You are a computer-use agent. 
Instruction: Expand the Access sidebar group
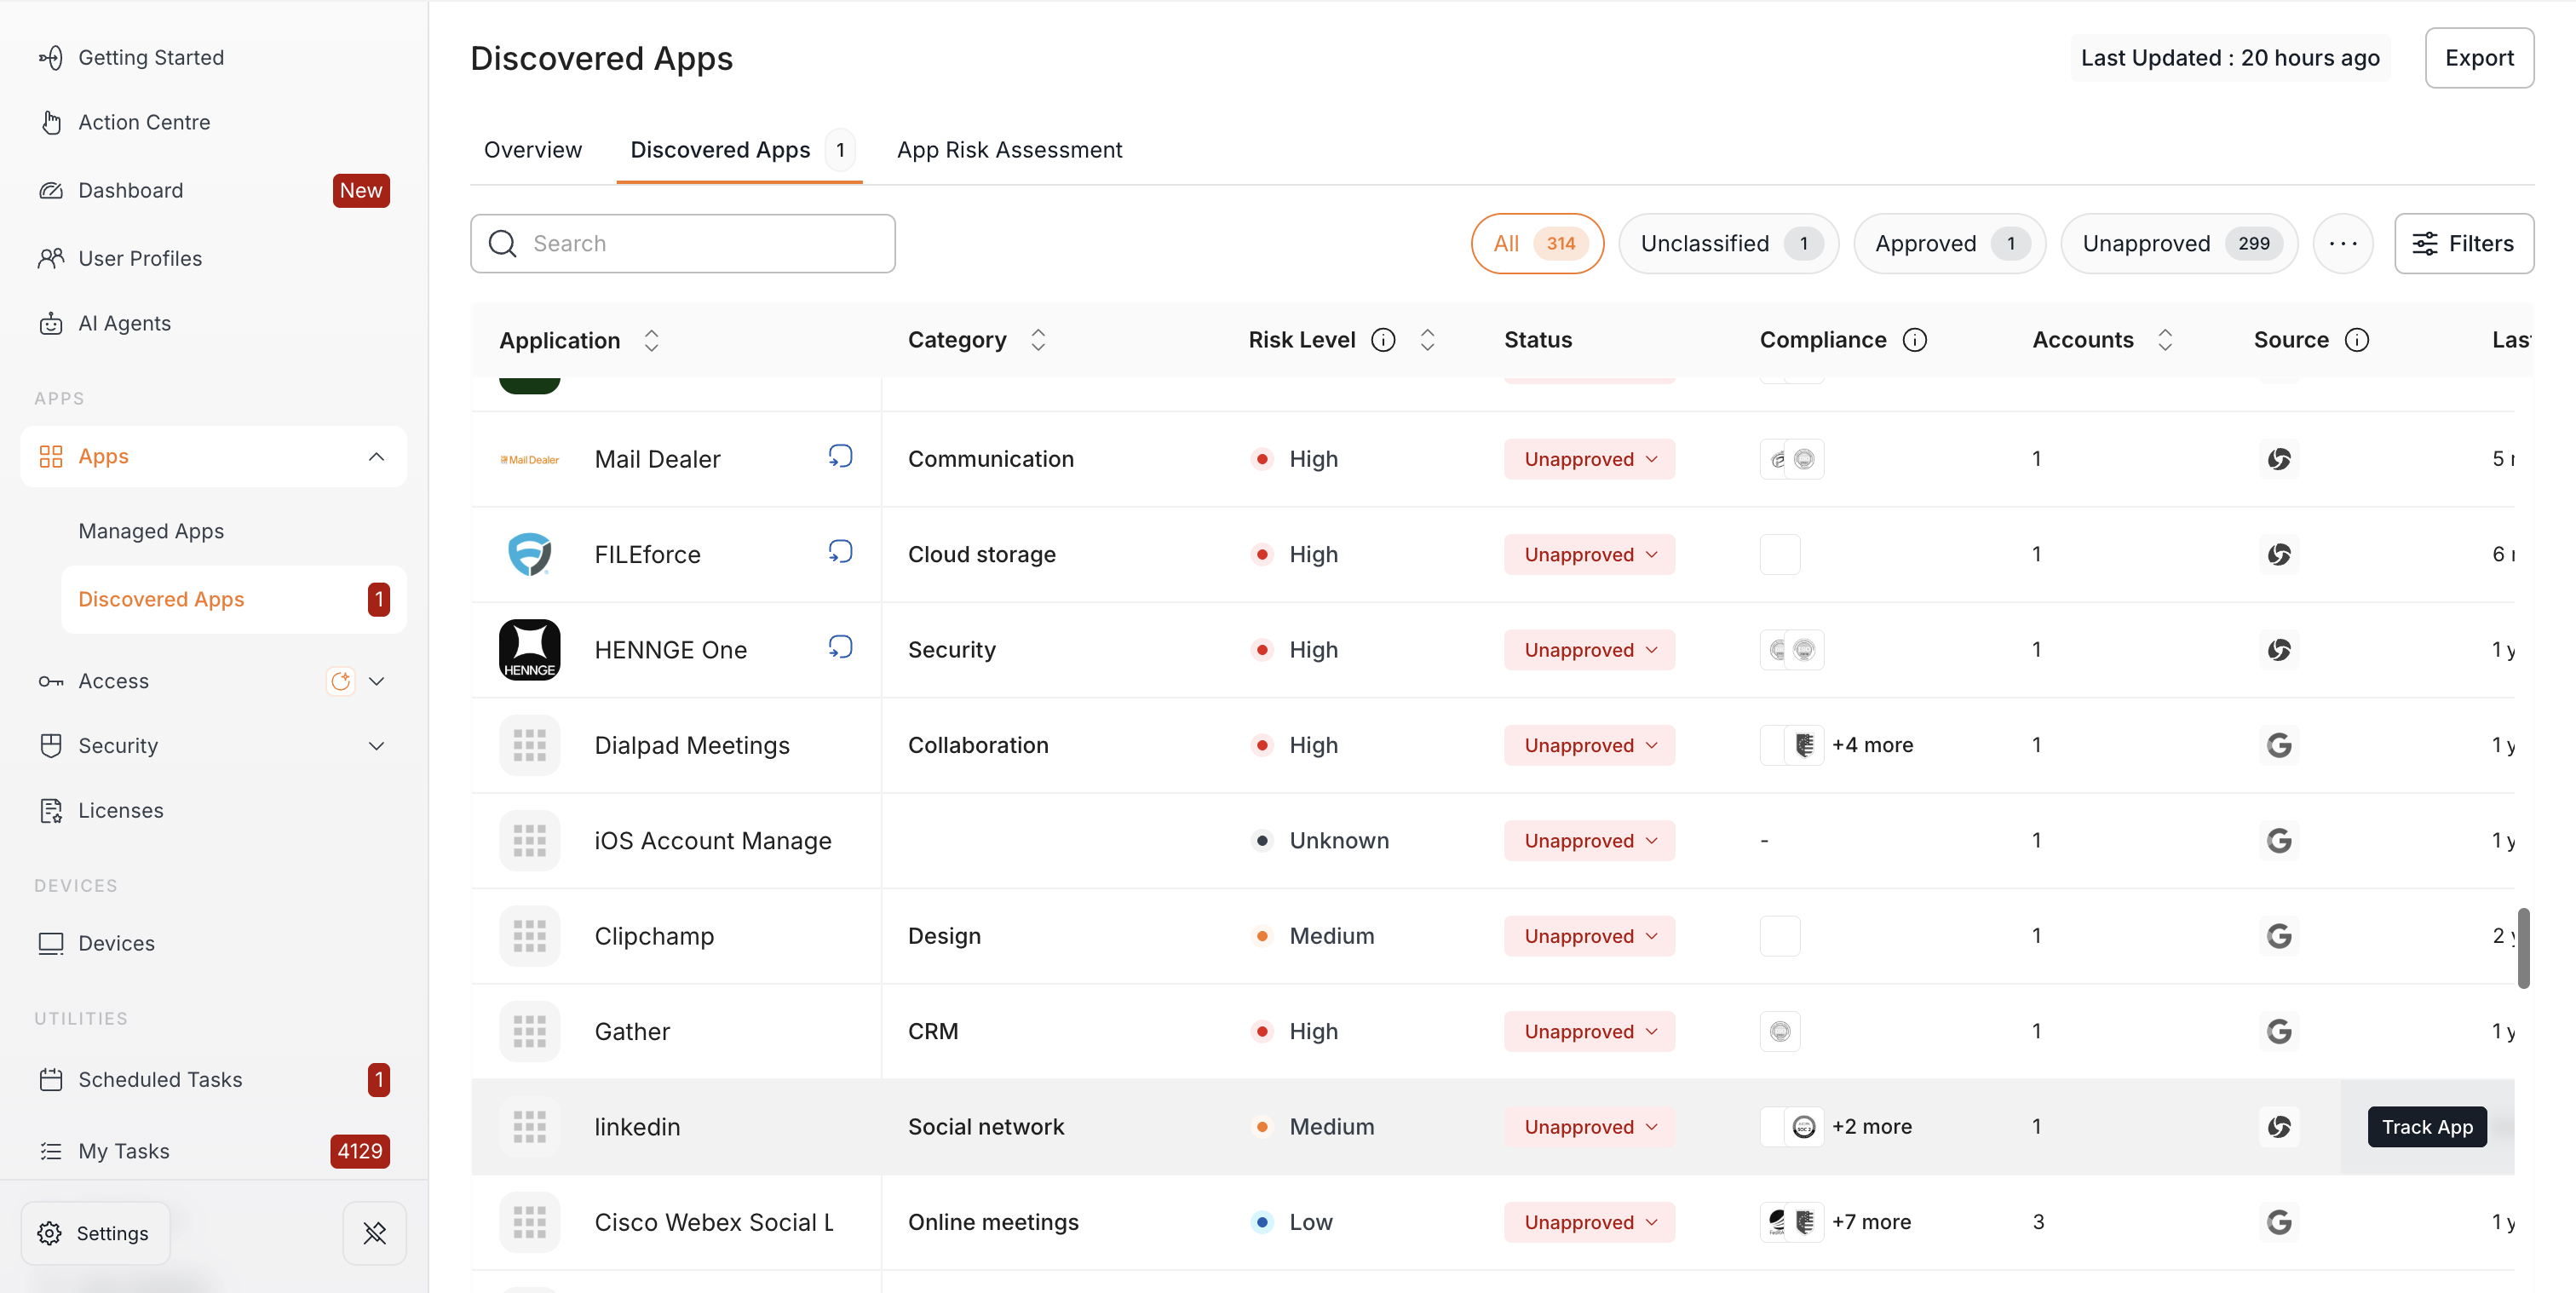coord(376,681)
